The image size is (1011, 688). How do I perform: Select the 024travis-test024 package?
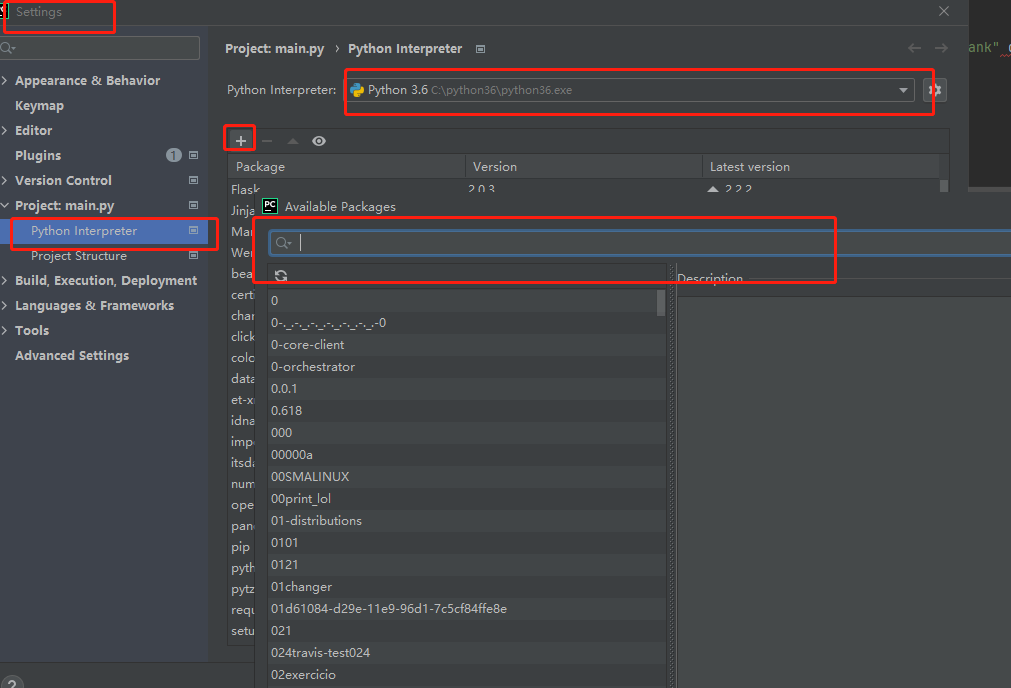[x=467, y=653]
